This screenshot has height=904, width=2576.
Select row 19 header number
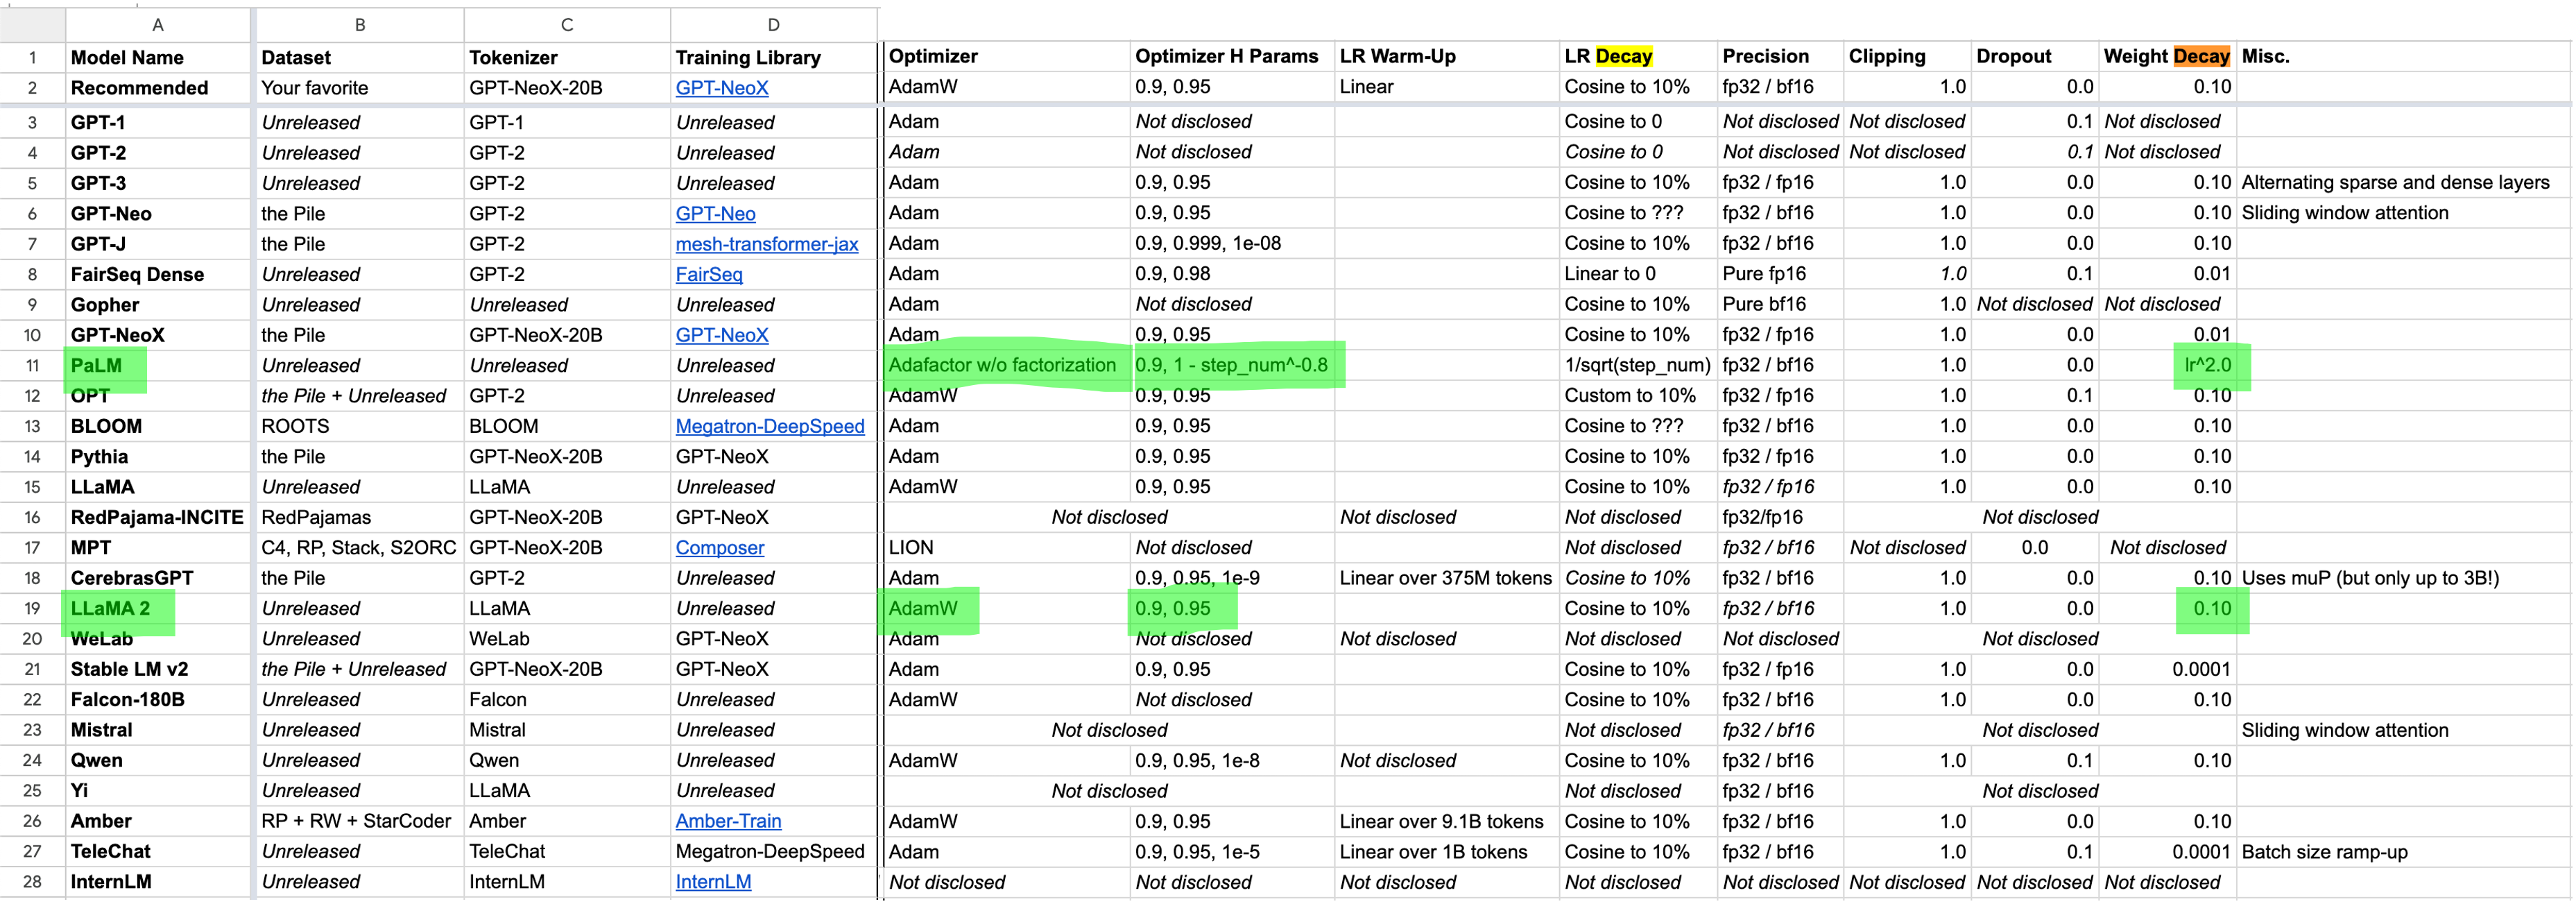tap(32, 609)
